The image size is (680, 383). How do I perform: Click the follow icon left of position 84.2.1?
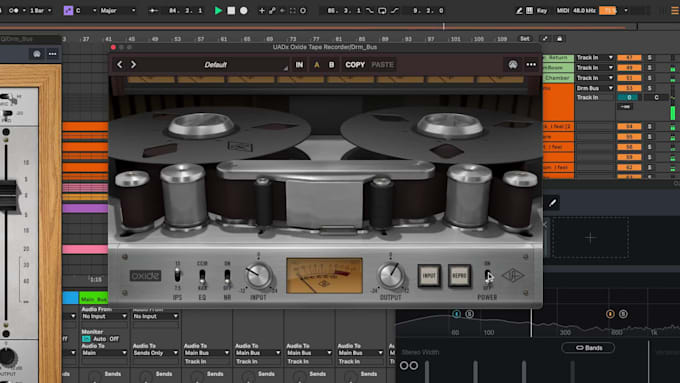153,10
